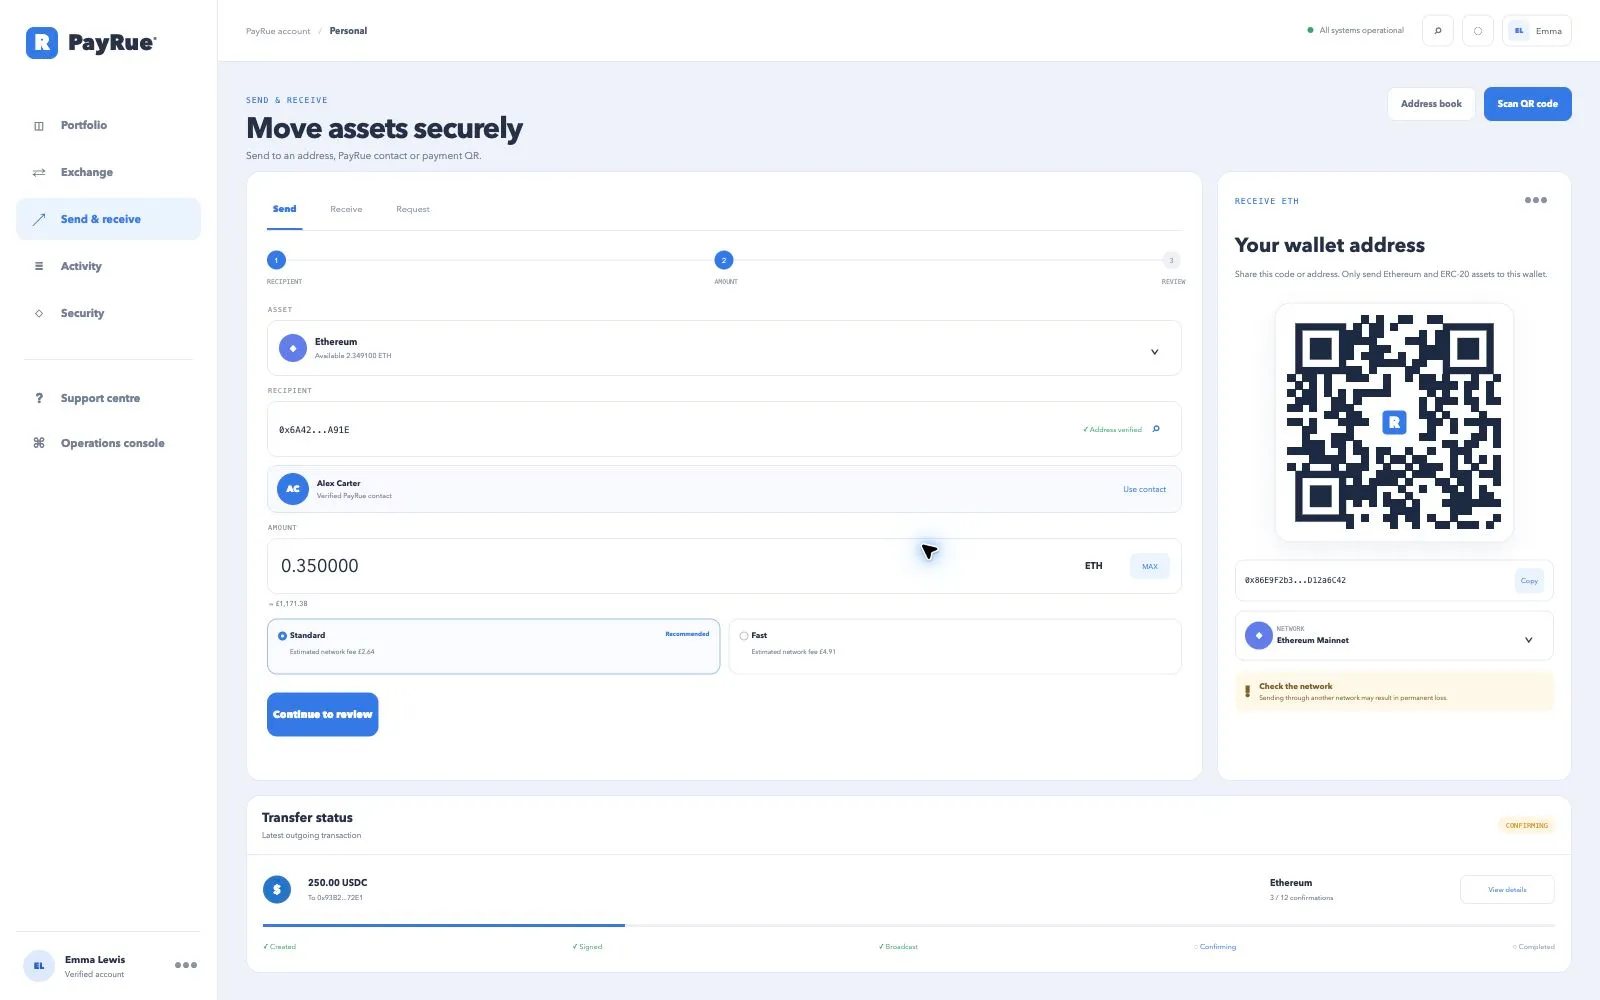This screenshot has height=1000, width=1600.
Task: Click the AC contact avatar
Action: pyautogui.click(x=293, y=489)
